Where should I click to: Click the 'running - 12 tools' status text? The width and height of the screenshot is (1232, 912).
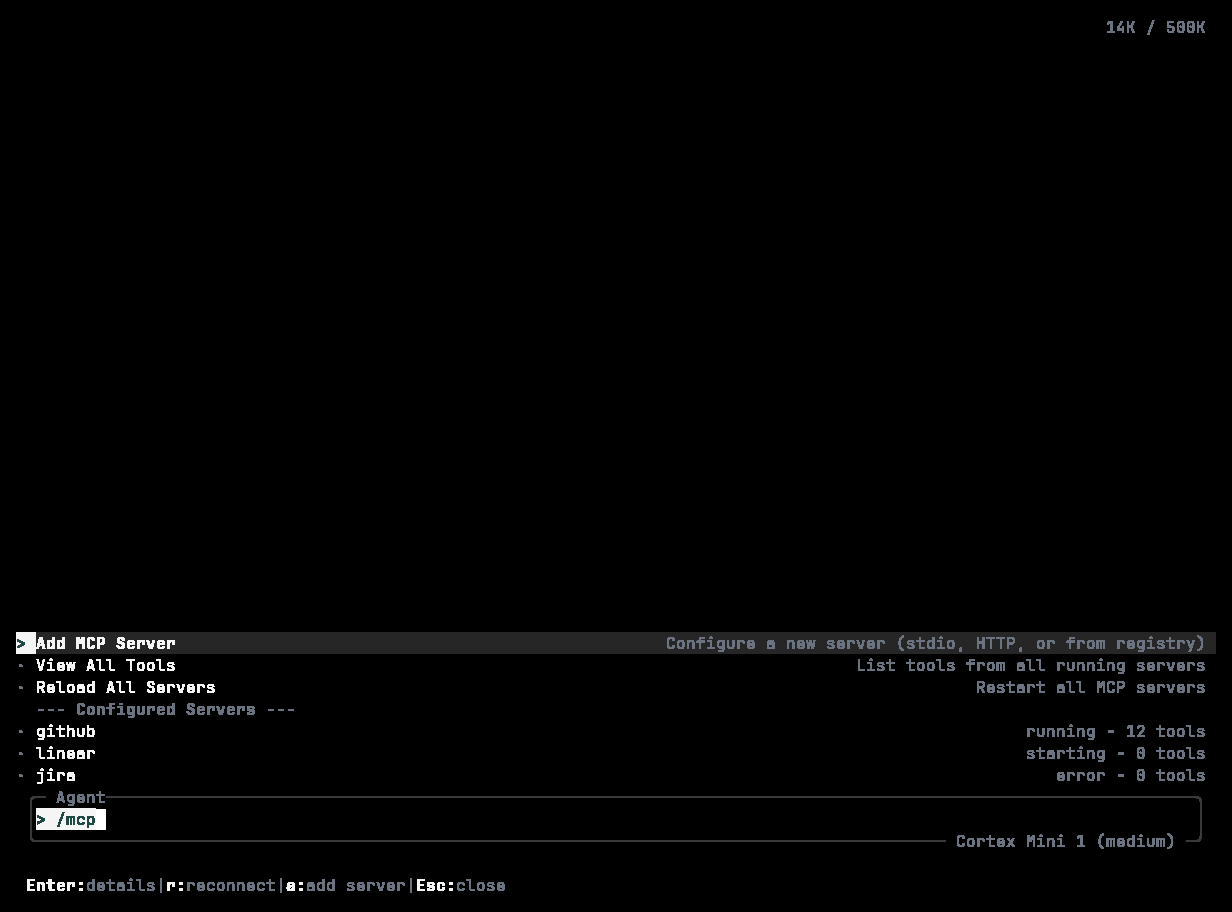tap(1116, 731)
